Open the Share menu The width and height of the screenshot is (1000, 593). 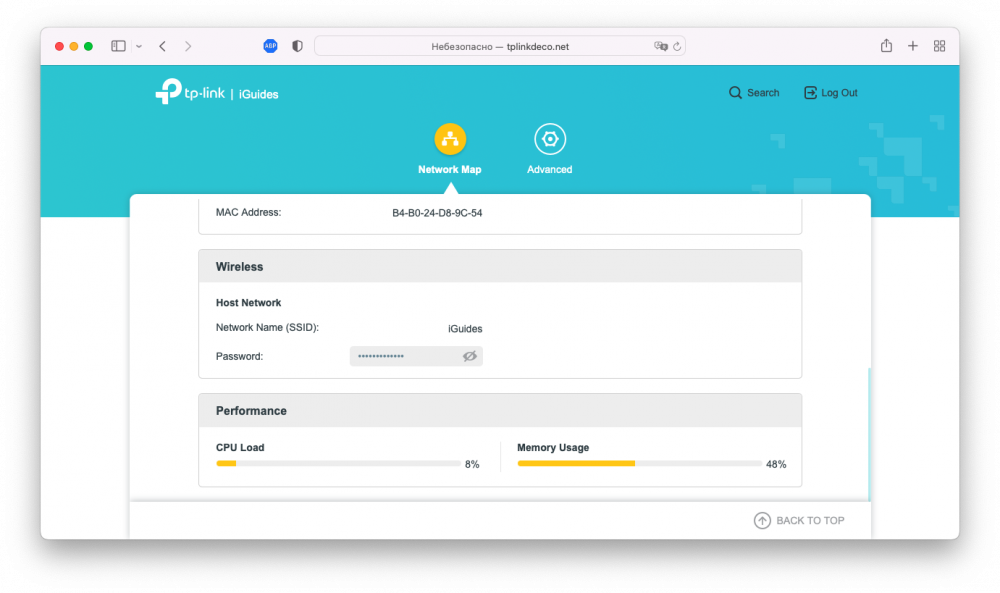tap(886, 45)
